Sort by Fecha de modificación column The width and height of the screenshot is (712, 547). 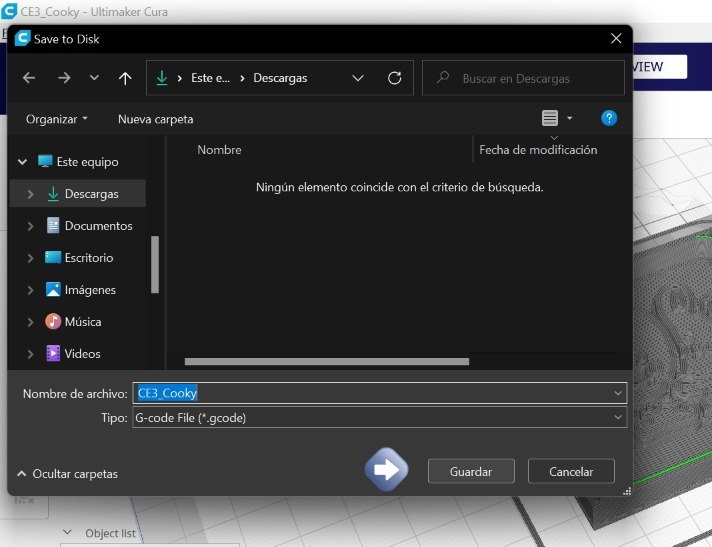click(538, 150)
